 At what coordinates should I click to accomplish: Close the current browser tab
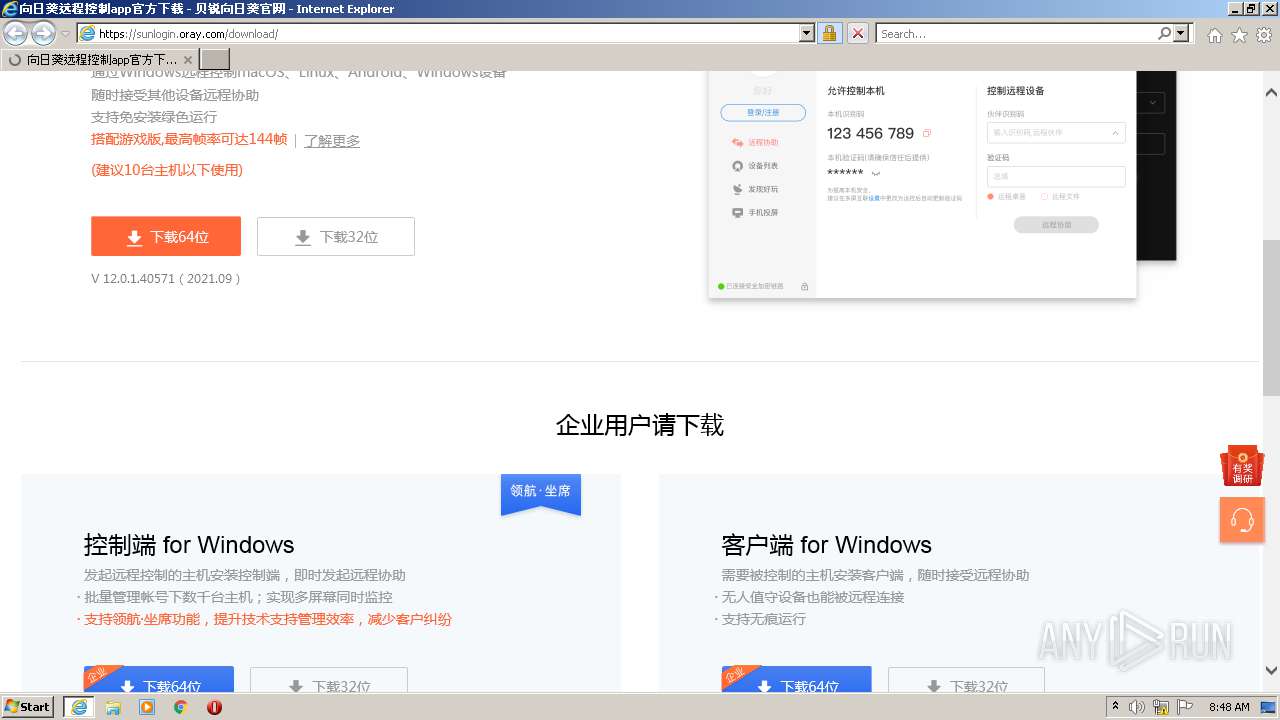pos(187,60)
